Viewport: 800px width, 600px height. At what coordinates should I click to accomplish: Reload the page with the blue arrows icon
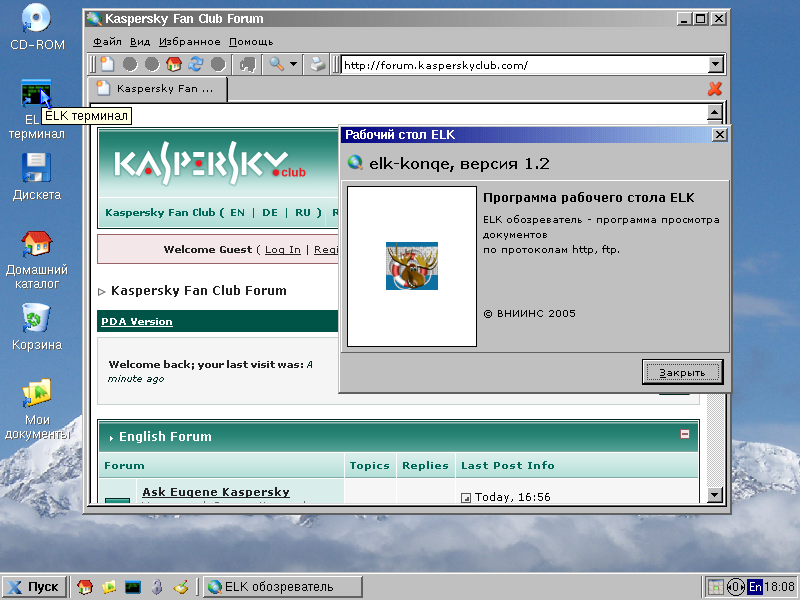click(196, 64)
